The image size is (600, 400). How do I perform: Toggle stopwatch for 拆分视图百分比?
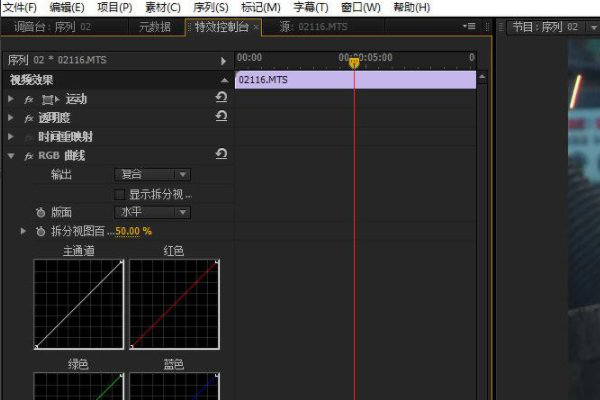point(40,231)
